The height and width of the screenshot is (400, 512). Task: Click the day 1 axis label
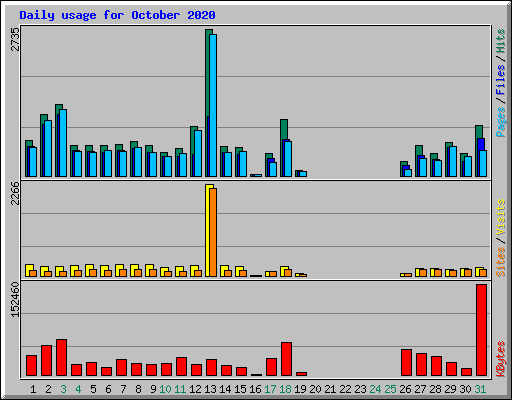(x=33, y=389)
